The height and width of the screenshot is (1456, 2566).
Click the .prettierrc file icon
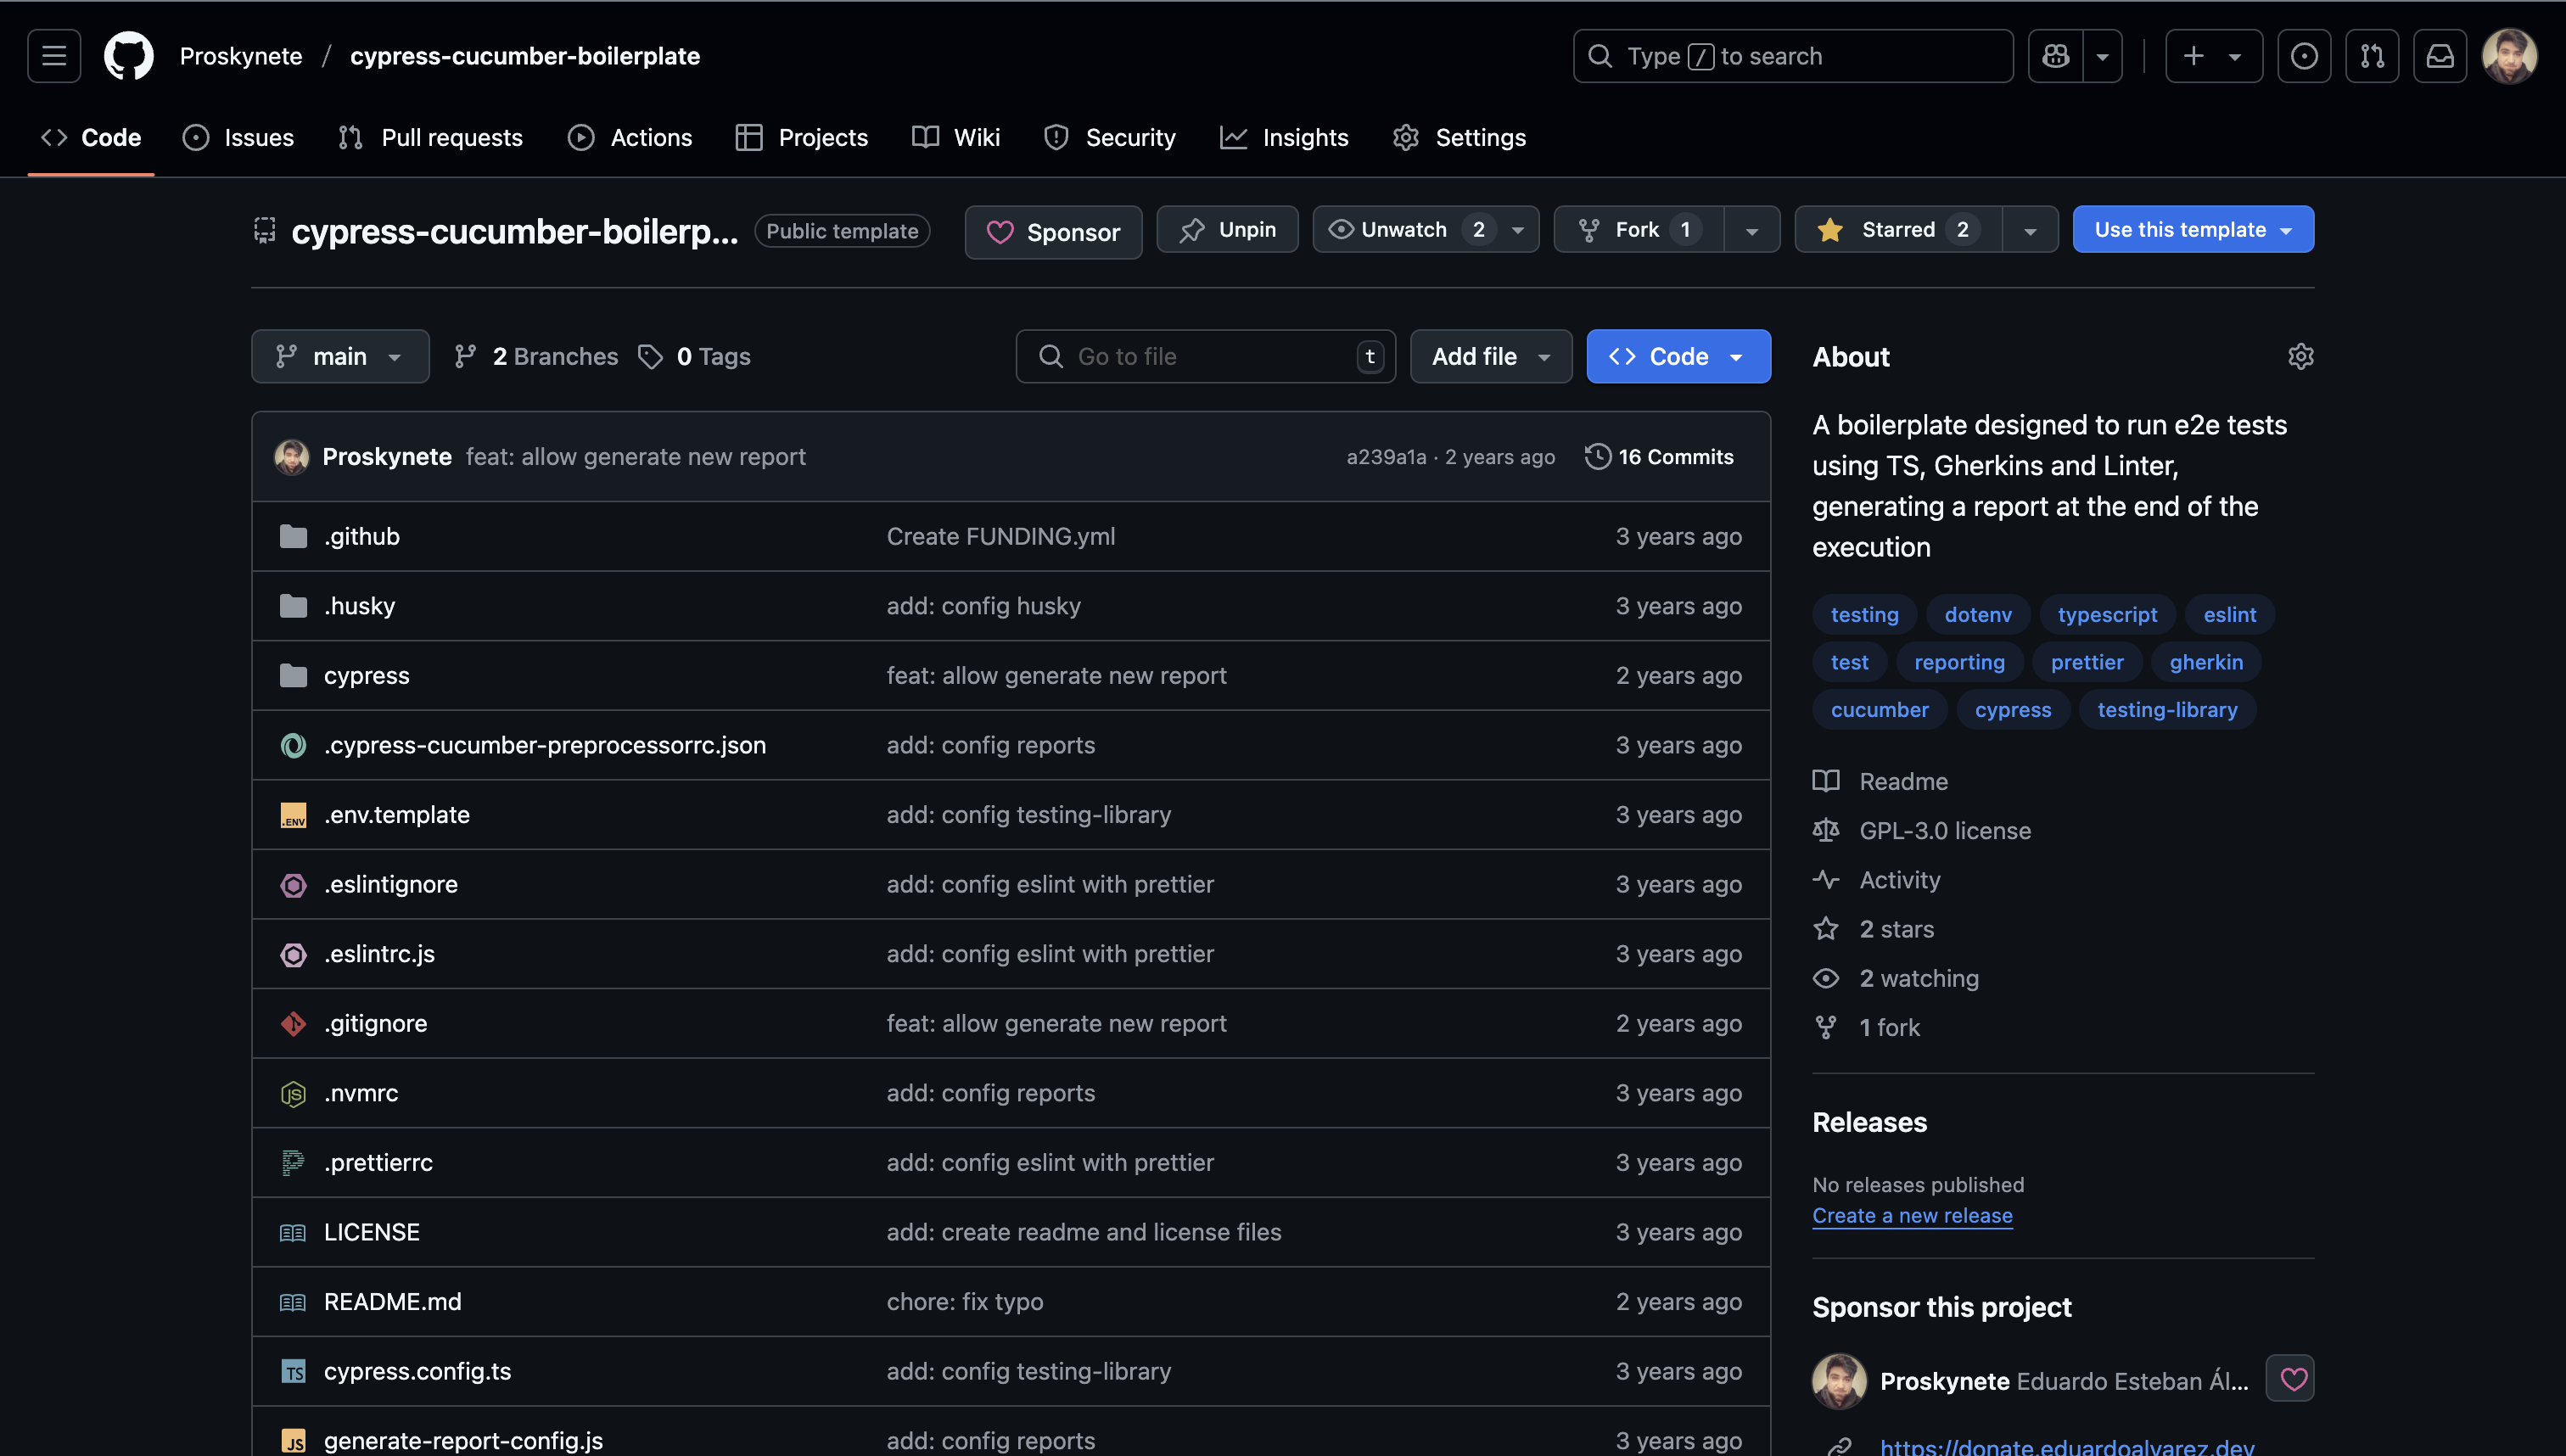coord(293,1162)
